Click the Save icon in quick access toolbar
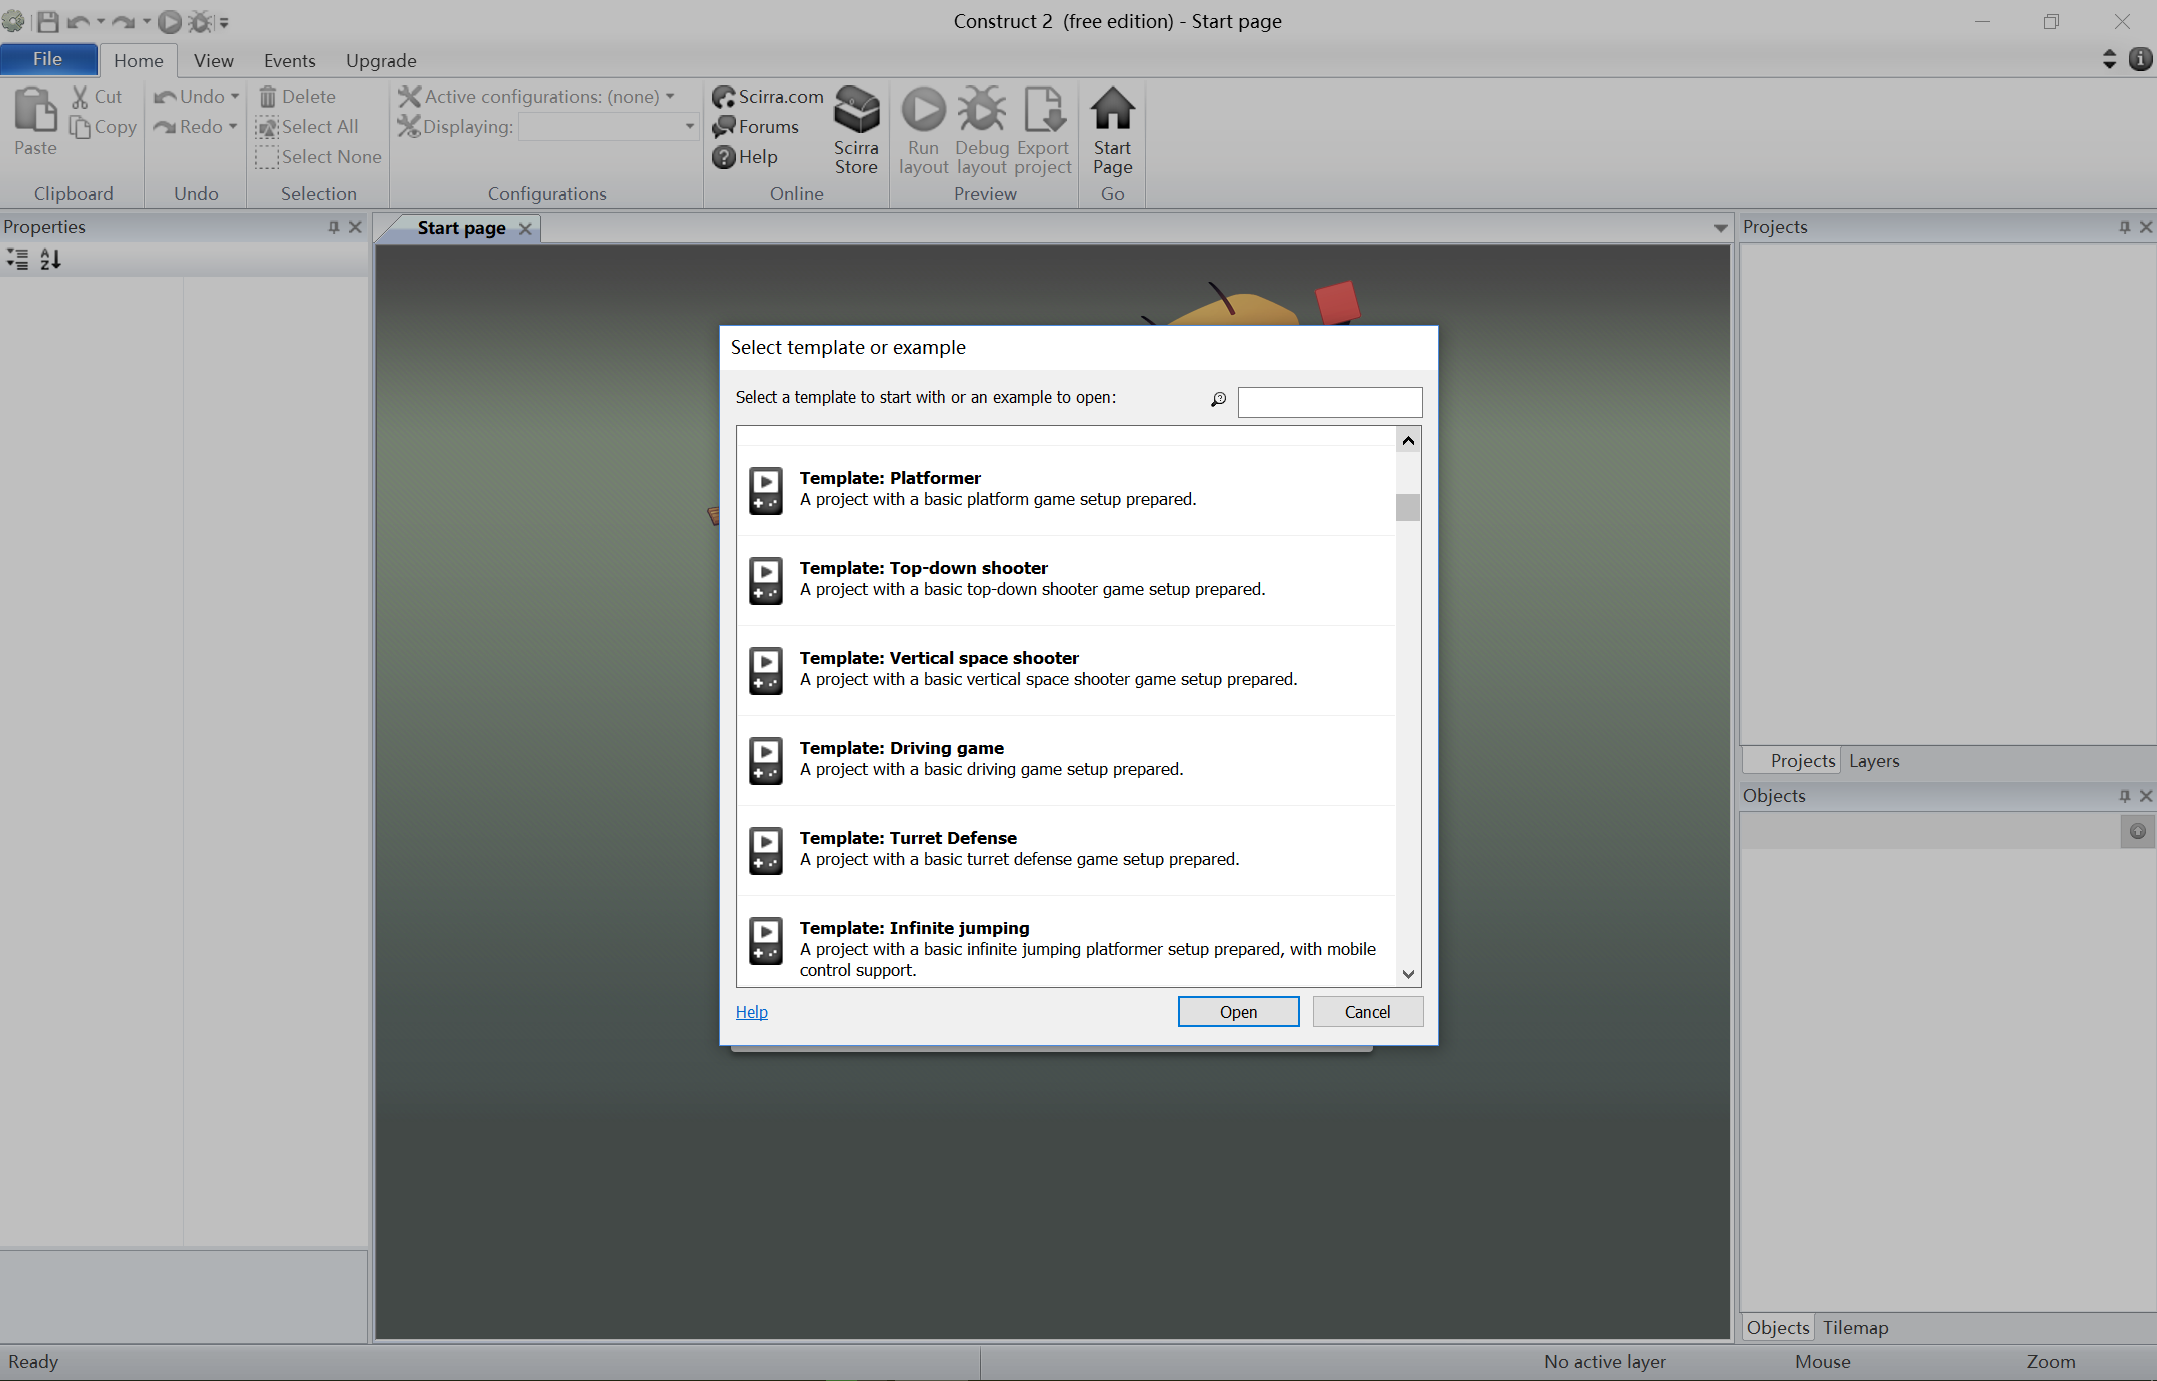Viewport: 2157px width, 1381px height. (x=47, y=21)
